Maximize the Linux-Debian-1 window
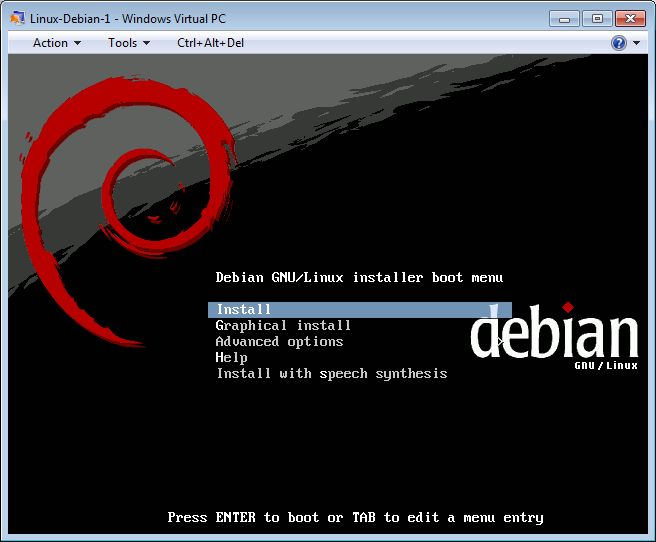This screenshot has width=656, height=542. (x=597, y=18)
